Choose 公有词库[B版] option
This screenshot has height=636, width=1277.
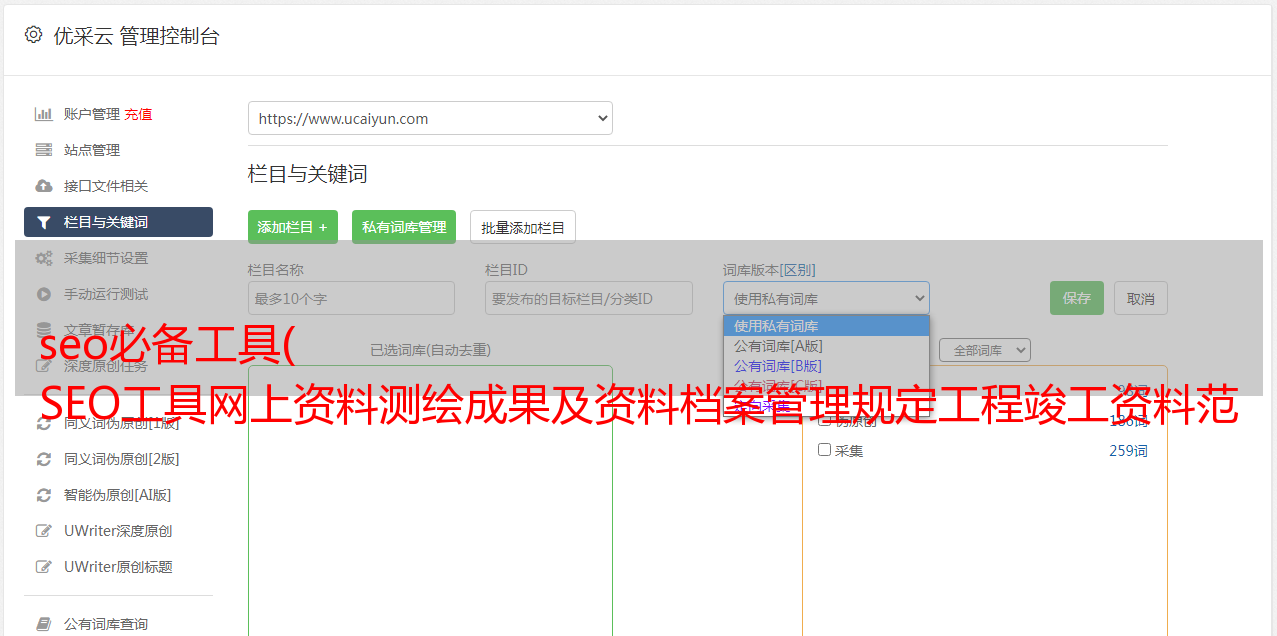pos(826,366)
